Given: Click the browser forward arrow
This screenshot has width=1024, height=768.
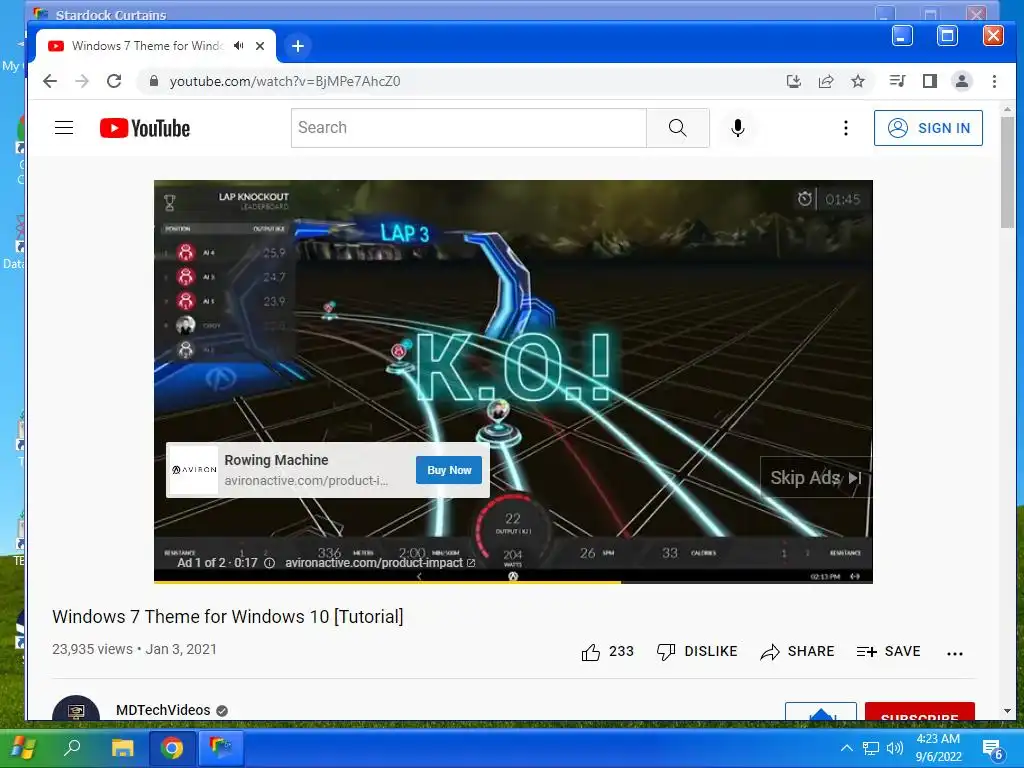Looking at the screenshot, I should [82, 81].
